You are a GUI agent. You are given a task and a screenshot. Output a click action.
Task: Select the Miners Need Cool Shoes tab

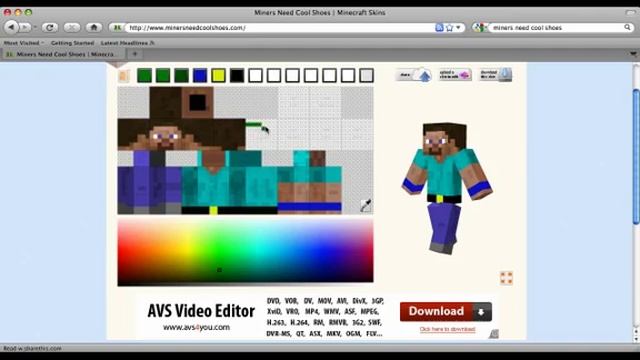click(x=63, y=54)
